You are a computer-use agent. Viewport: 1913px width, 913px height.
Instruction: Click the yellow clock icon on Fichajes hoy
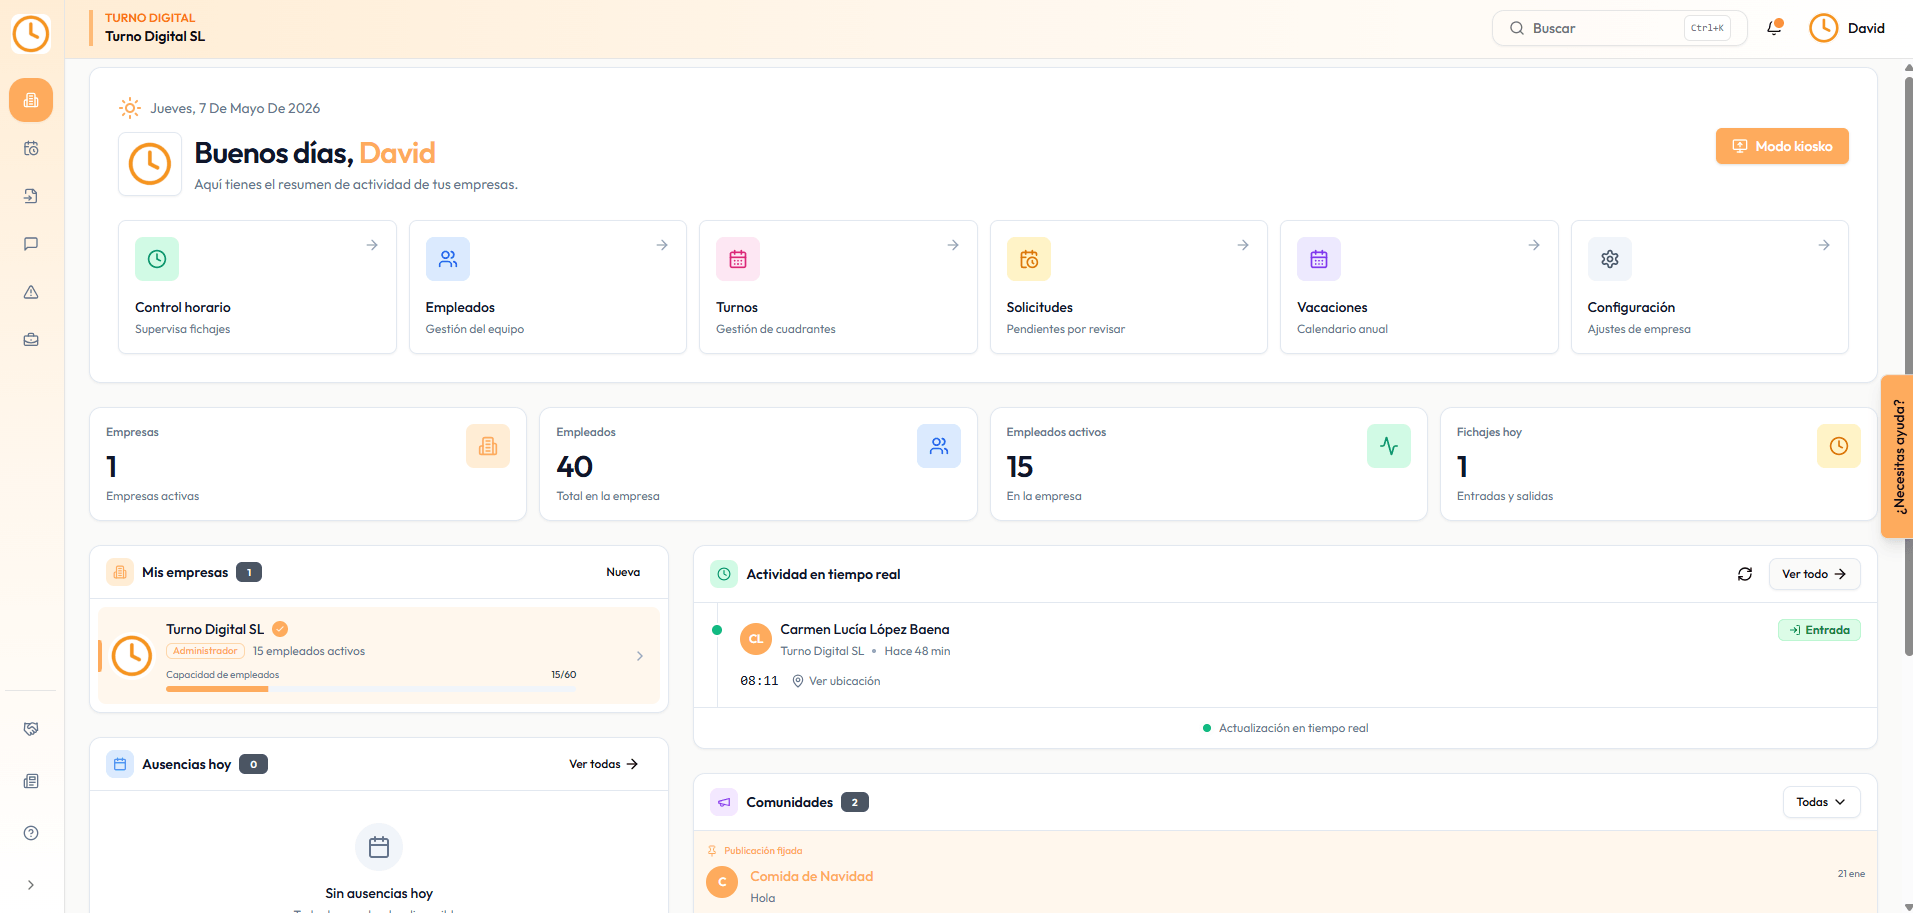[x=1839, y=446]
